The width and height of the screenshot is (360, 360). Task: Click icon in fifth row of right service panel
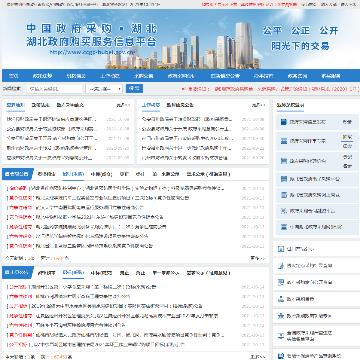[x=284, y=195]
